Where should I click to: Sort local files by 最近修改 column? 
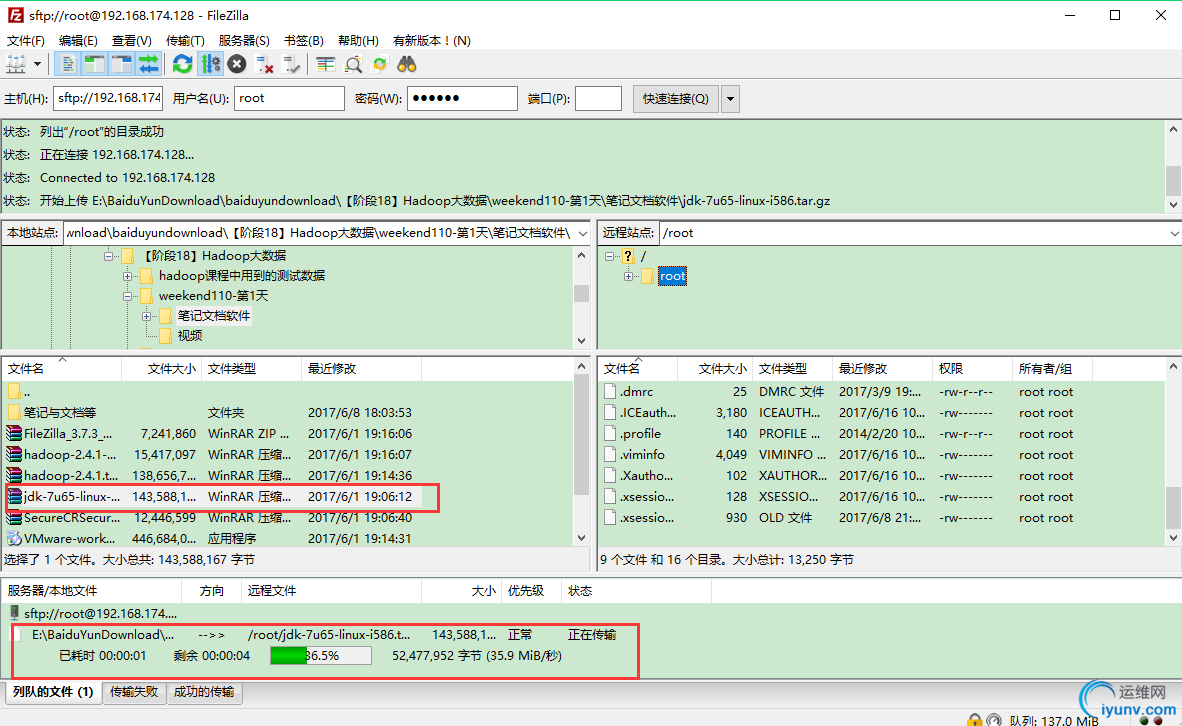pos(362,369)
